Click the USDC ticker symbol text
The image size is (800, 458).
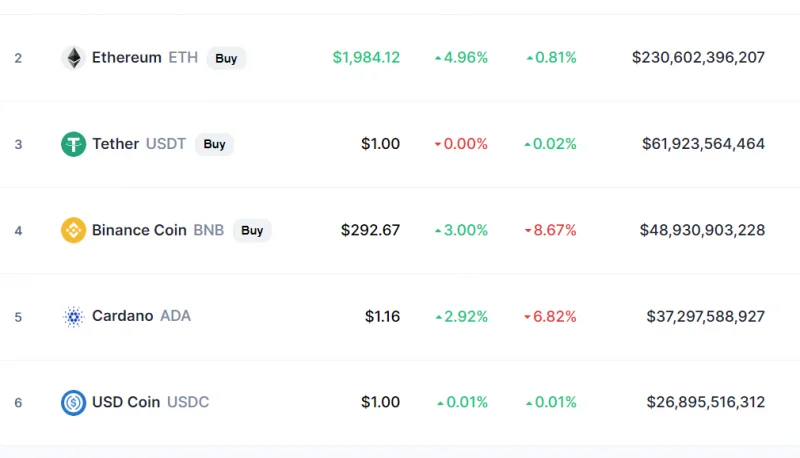[188, 402]
